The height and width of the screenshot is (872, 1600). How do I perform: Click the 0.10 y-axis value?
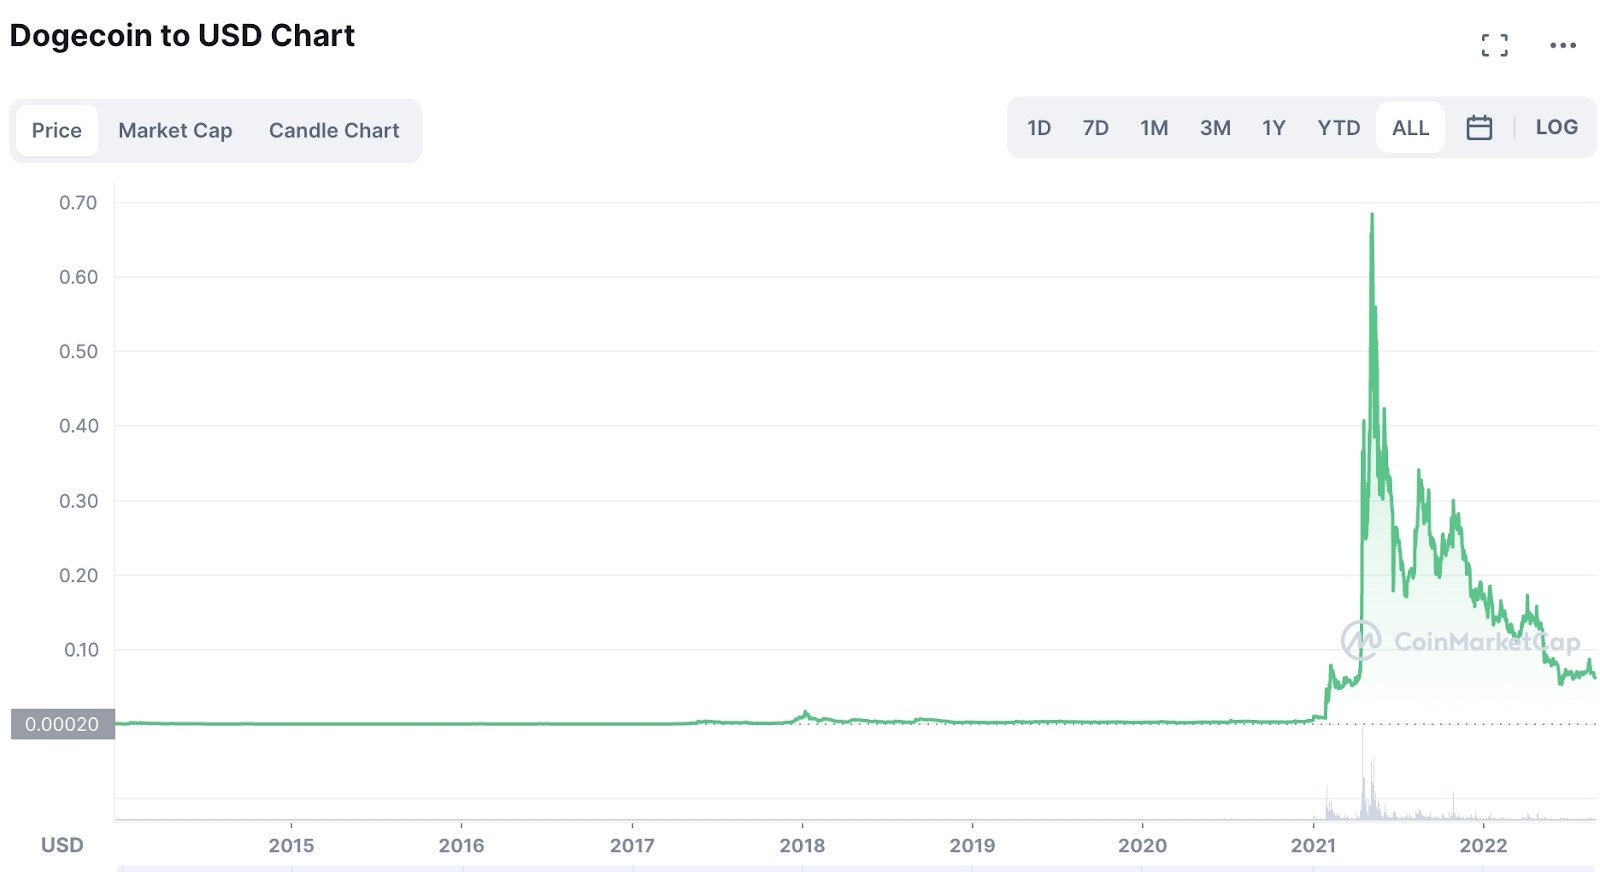(x=81, y=650)
